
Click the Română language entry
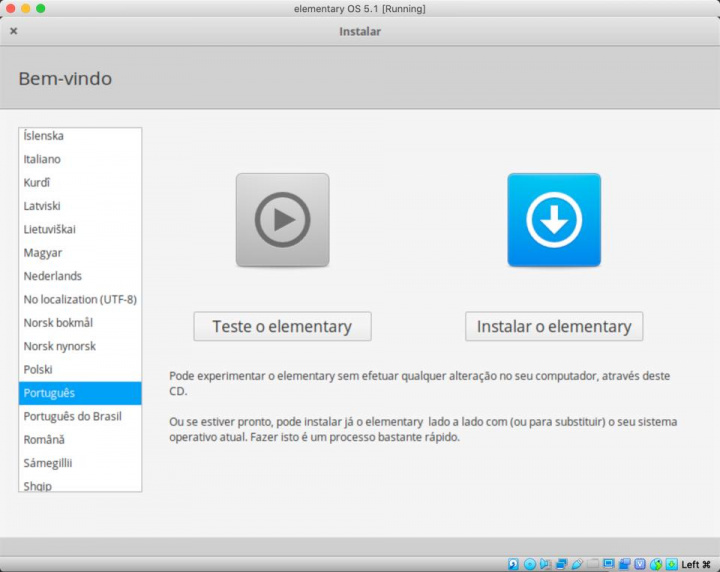pyautogui.click(x=44, y=440)
